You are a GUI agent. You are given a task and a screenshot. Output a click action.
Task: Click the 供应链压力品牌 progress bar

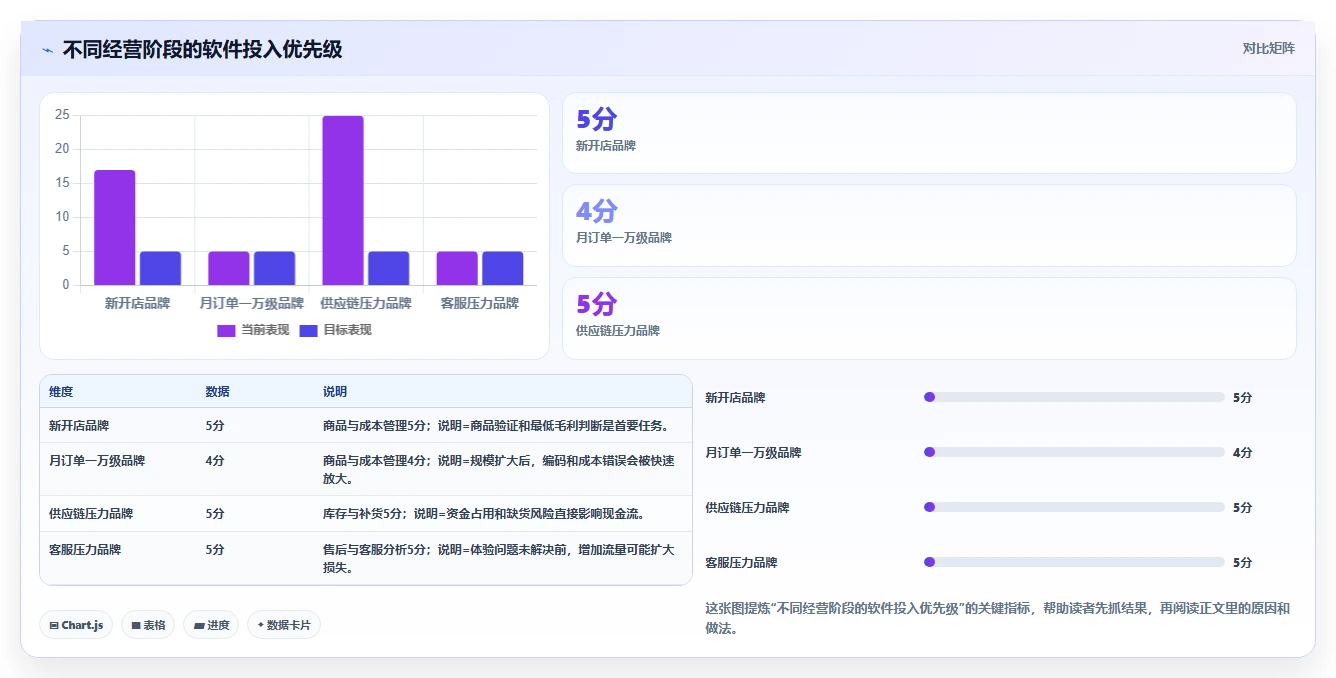tap(1074, 507)
